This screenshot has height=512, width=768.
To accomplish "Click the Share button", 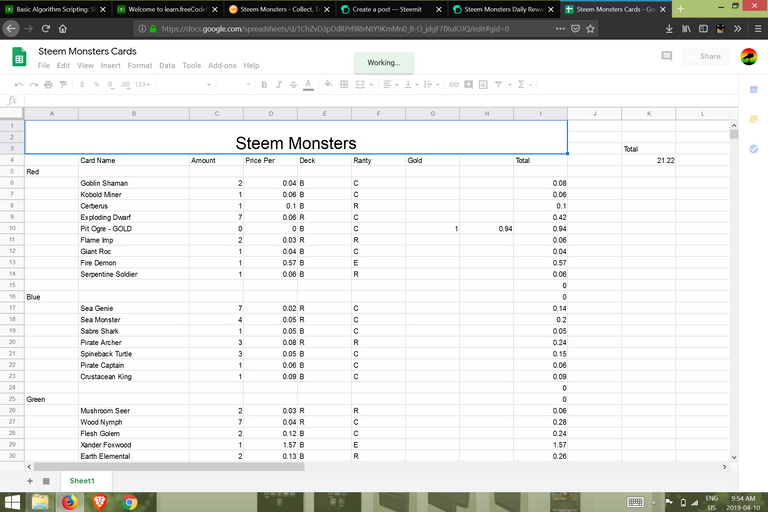I will pyautogui.click(x=706, y=56).
